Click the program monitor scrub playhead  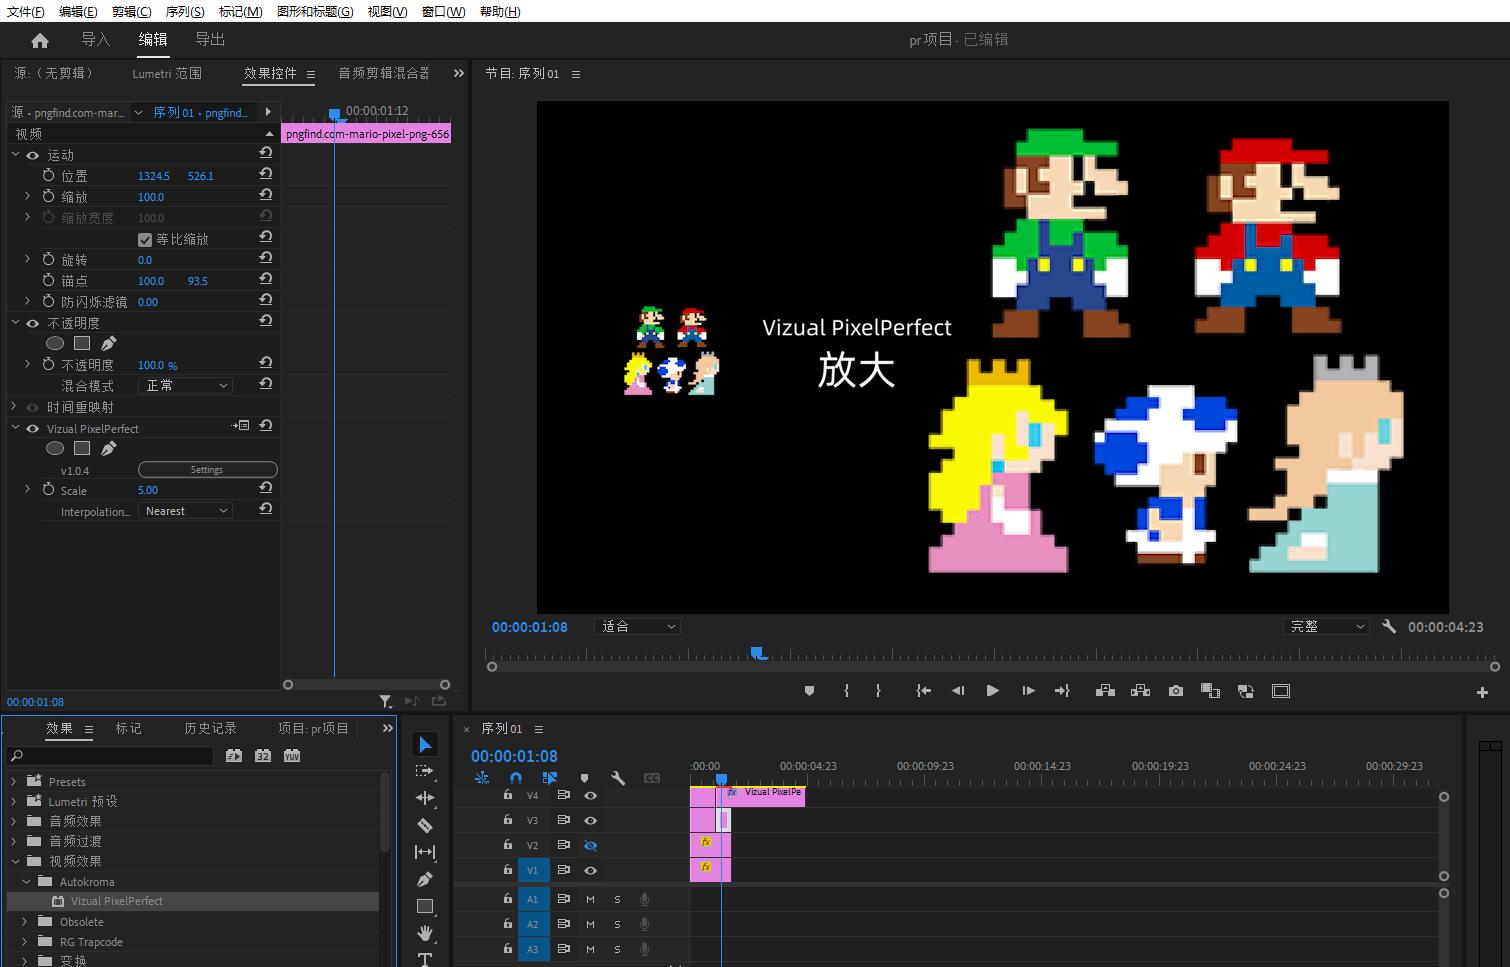759,654
